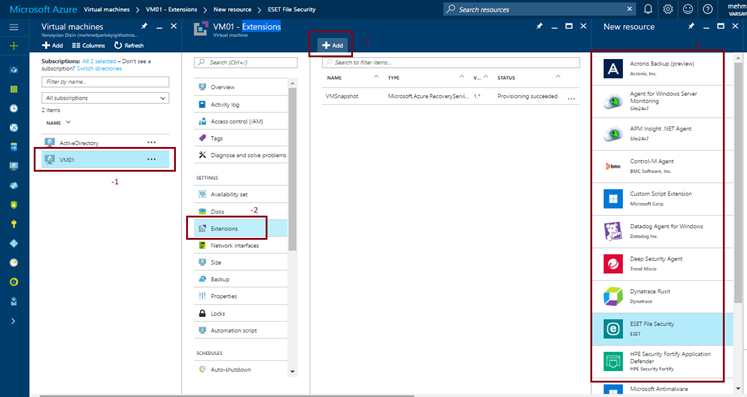
Task: Pin the Virtual machines blade
Action: click(x=144, y=26)
